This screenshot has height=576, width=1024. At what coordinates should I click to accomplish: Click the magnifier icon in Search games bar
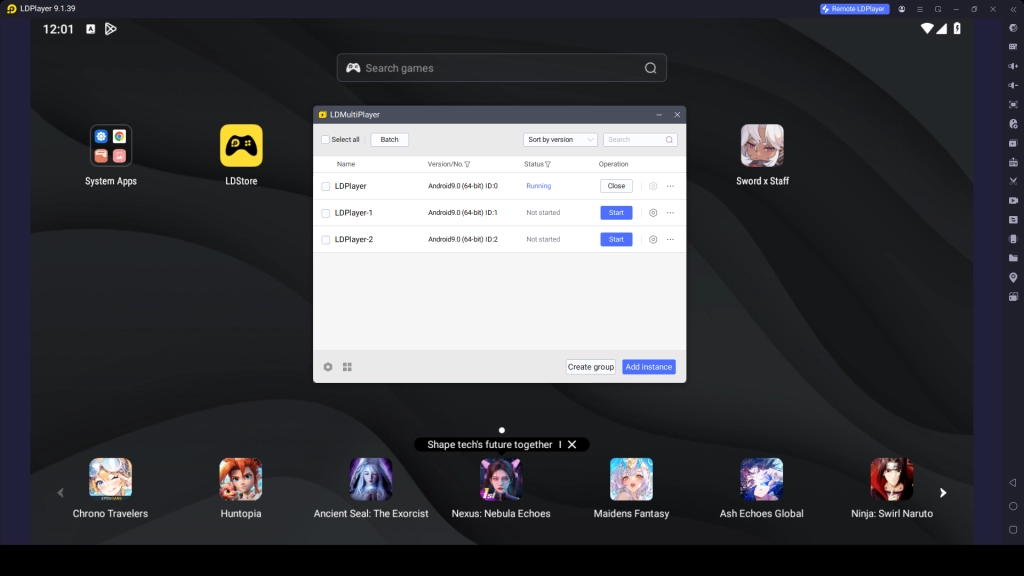tap(650, 68)
